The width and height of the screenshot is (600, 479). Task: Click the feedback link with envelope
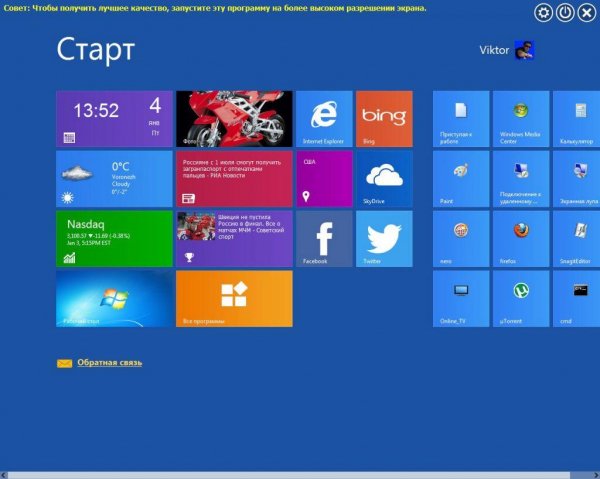(99, 363)
